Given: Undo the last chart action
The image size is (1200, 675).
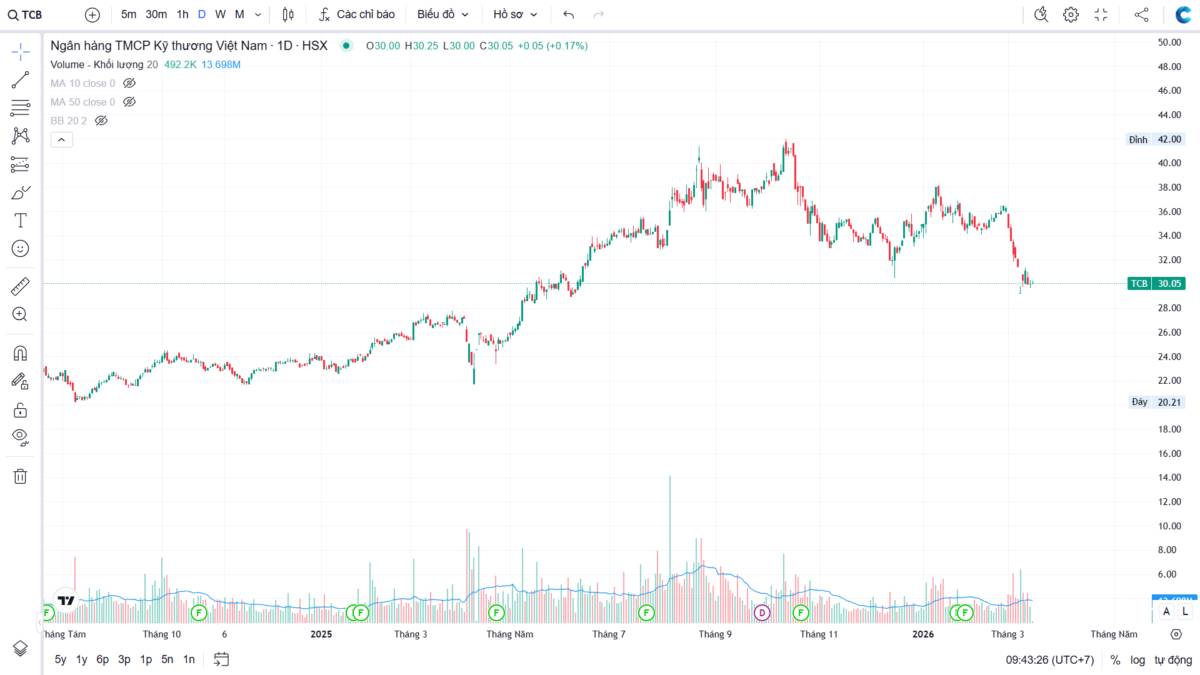Looking at the screenshot, I should 569,15.
